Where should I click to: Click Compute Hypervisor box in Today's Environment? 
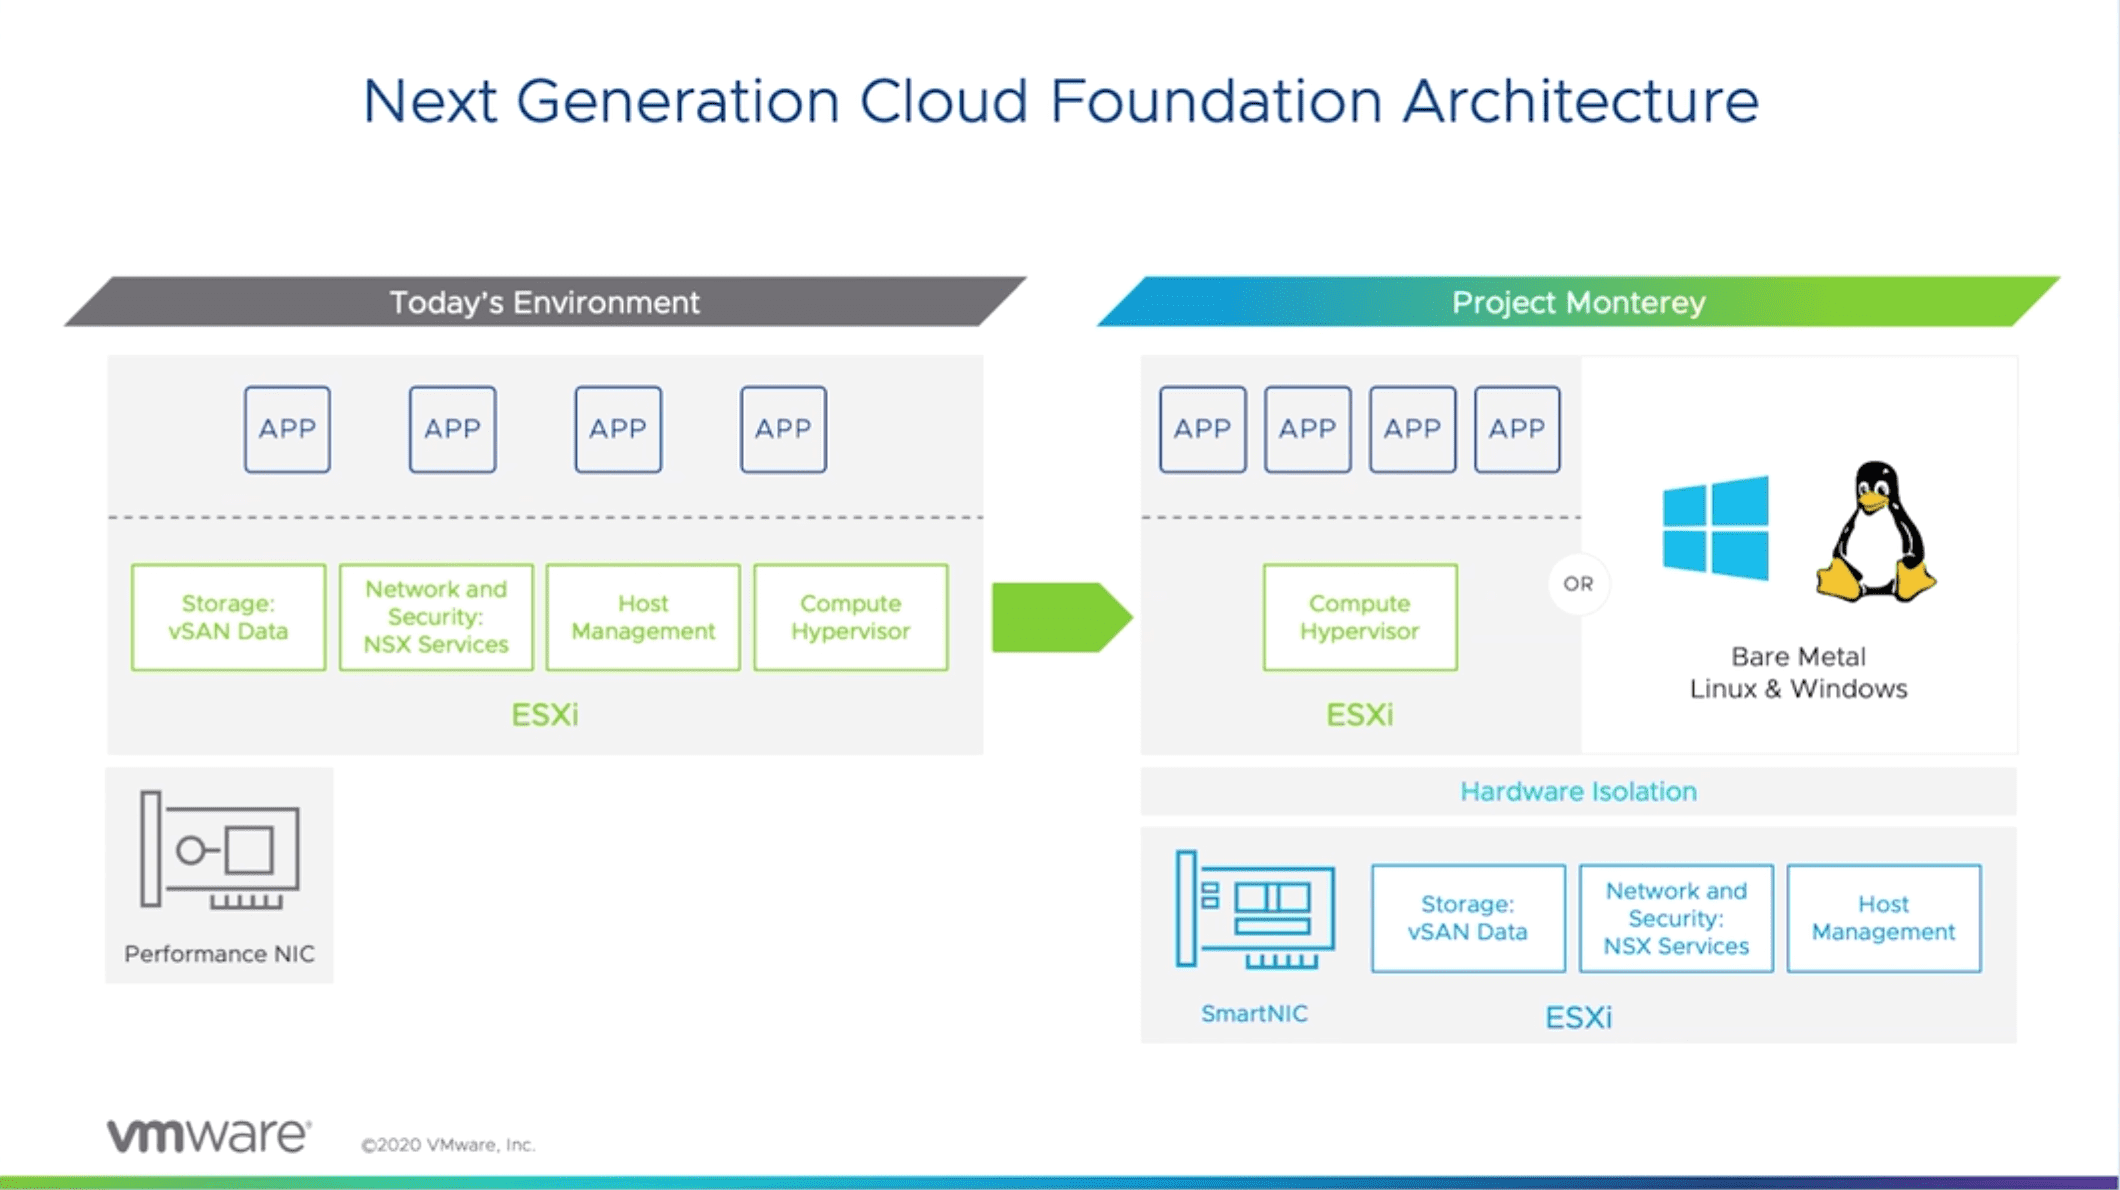(851, 617)
